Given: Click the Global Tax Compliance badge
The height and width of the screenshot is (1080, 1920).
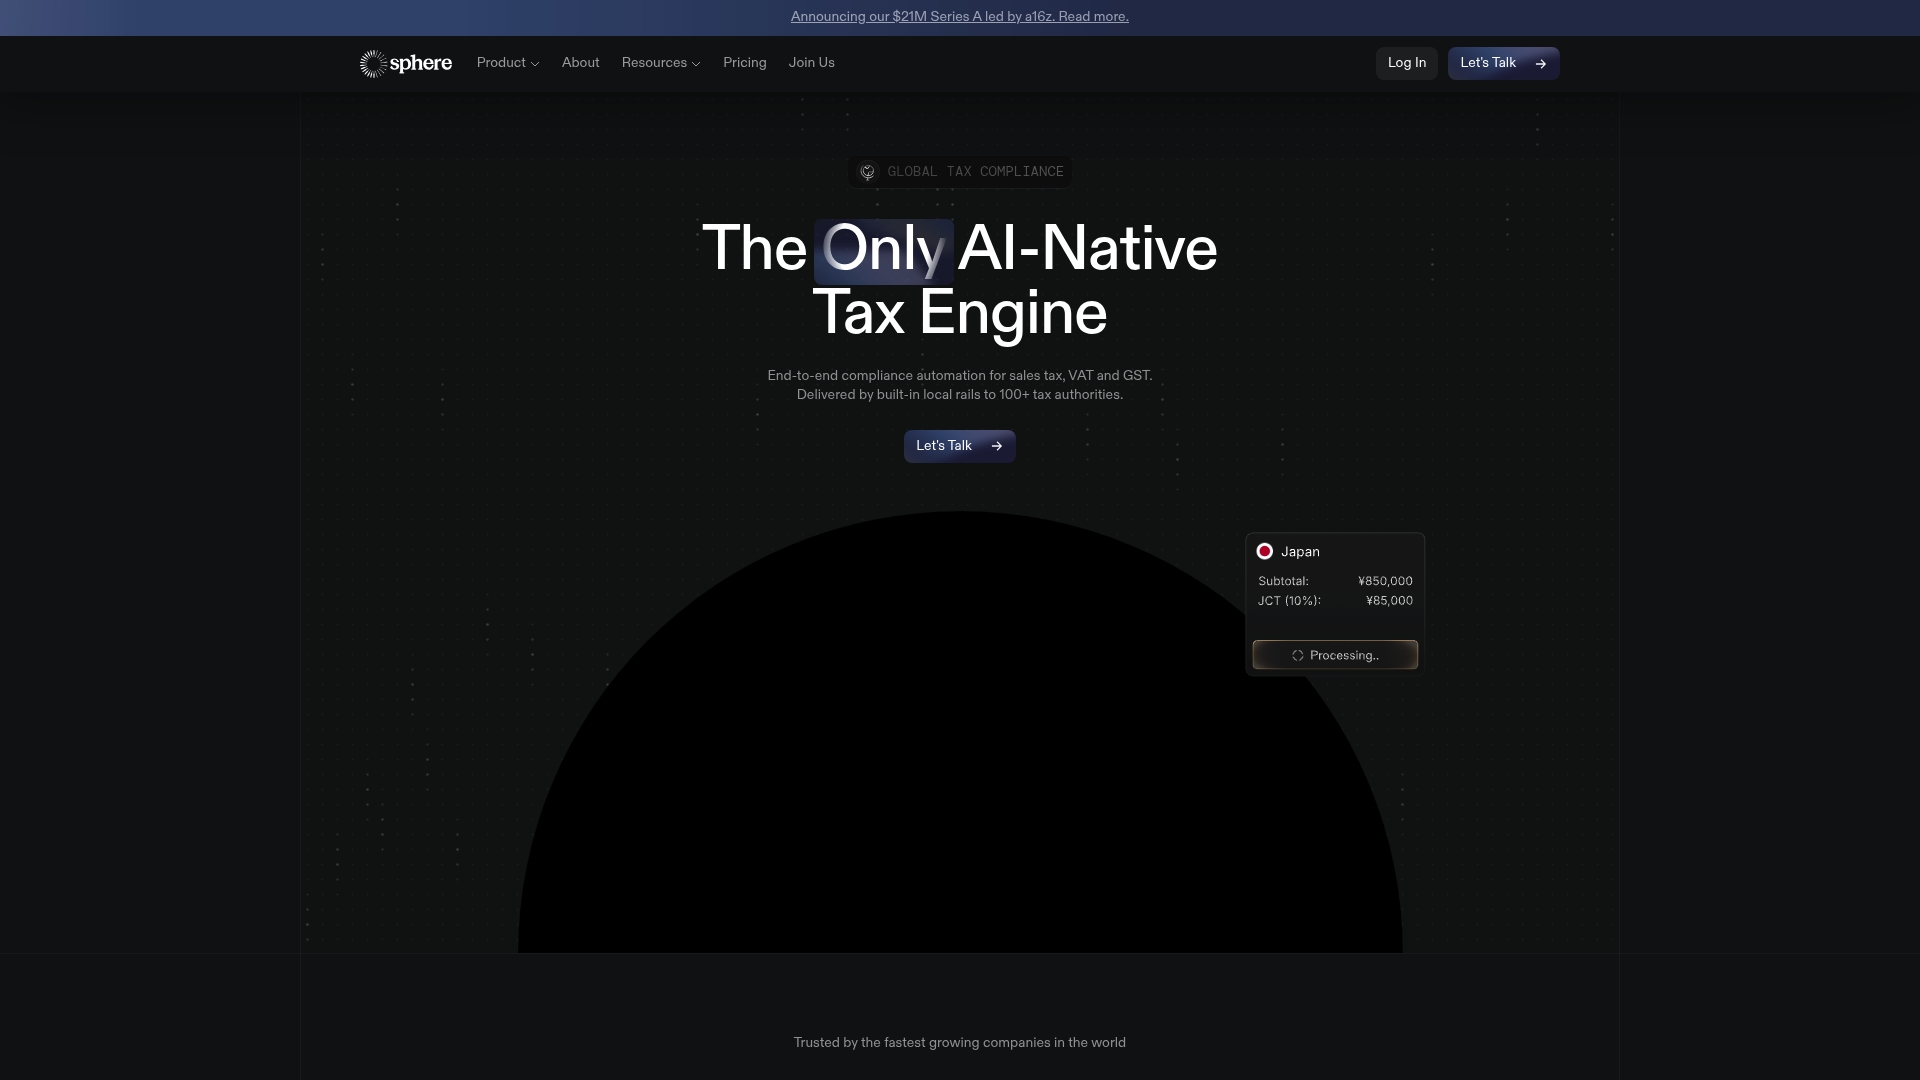Looking at the screenshot, I should coord(959,172).
